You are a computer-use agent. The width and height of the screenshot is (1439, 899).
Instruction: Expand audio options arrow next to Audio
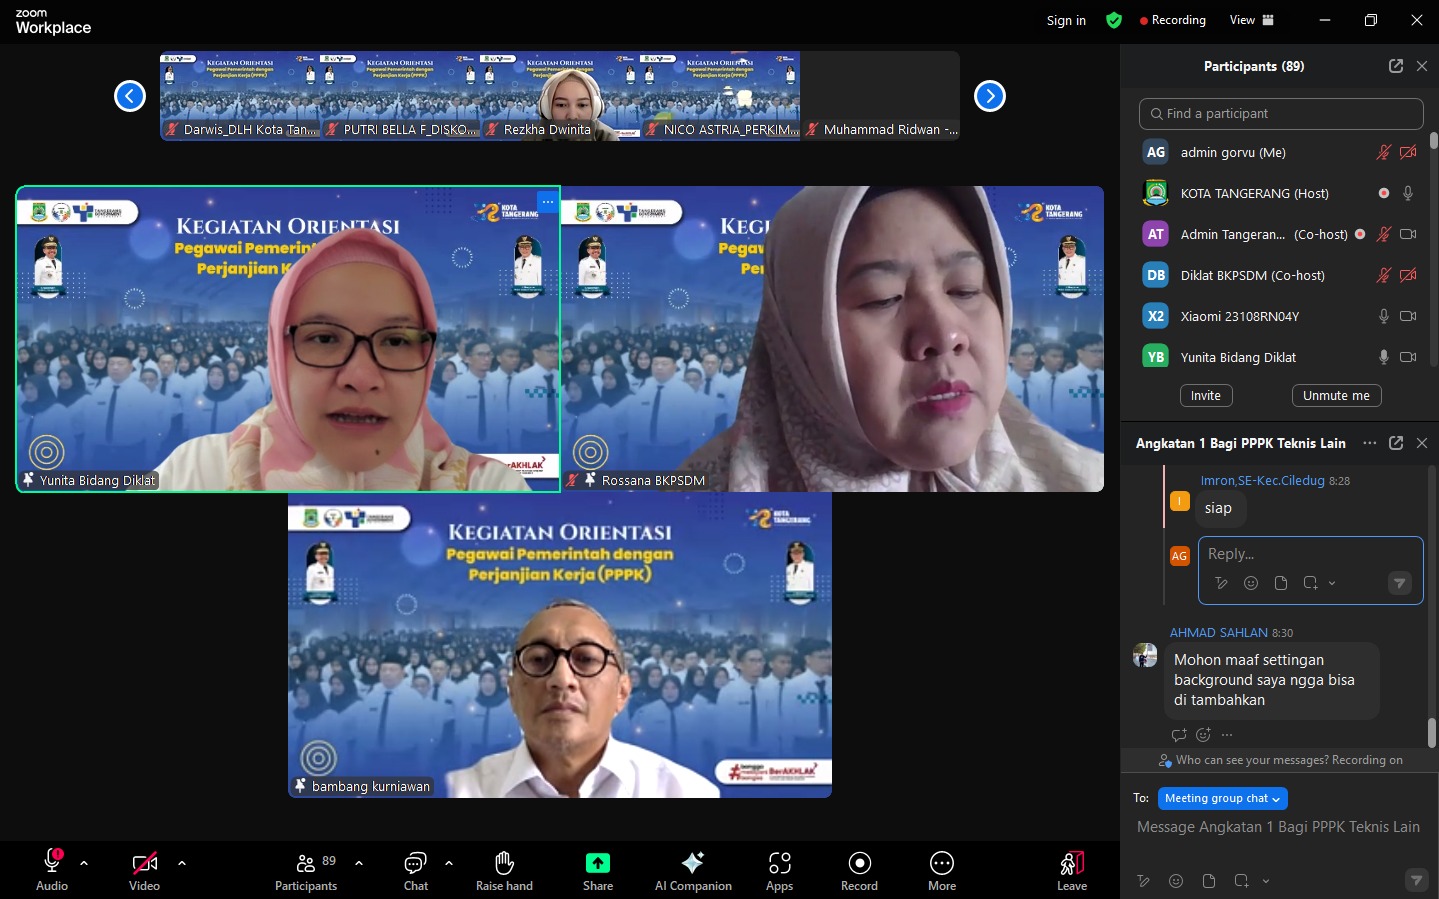coord(84,862)
